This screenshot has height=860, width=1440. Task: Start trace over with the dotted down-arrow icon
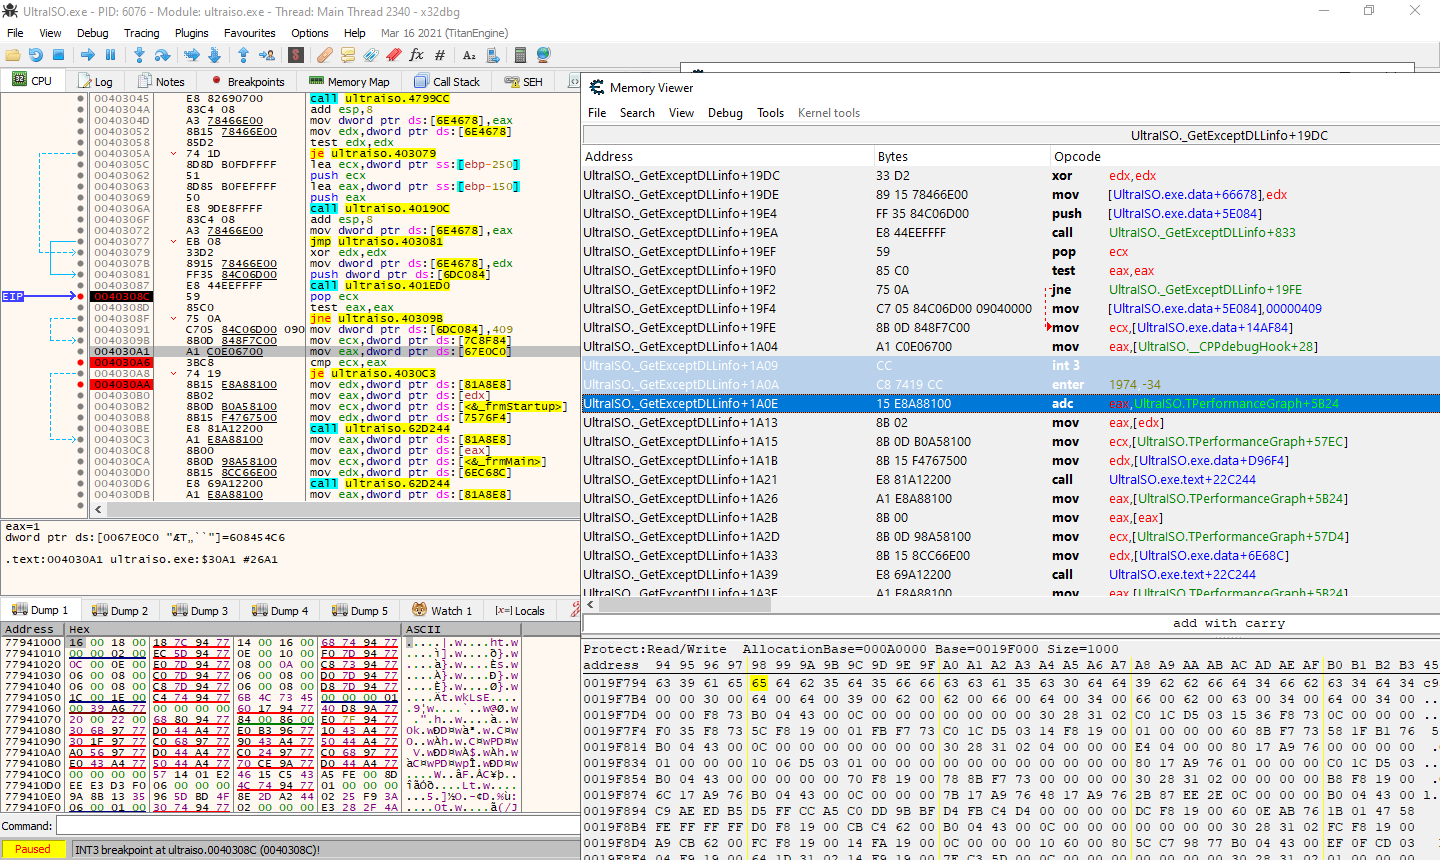pos(214,55)
